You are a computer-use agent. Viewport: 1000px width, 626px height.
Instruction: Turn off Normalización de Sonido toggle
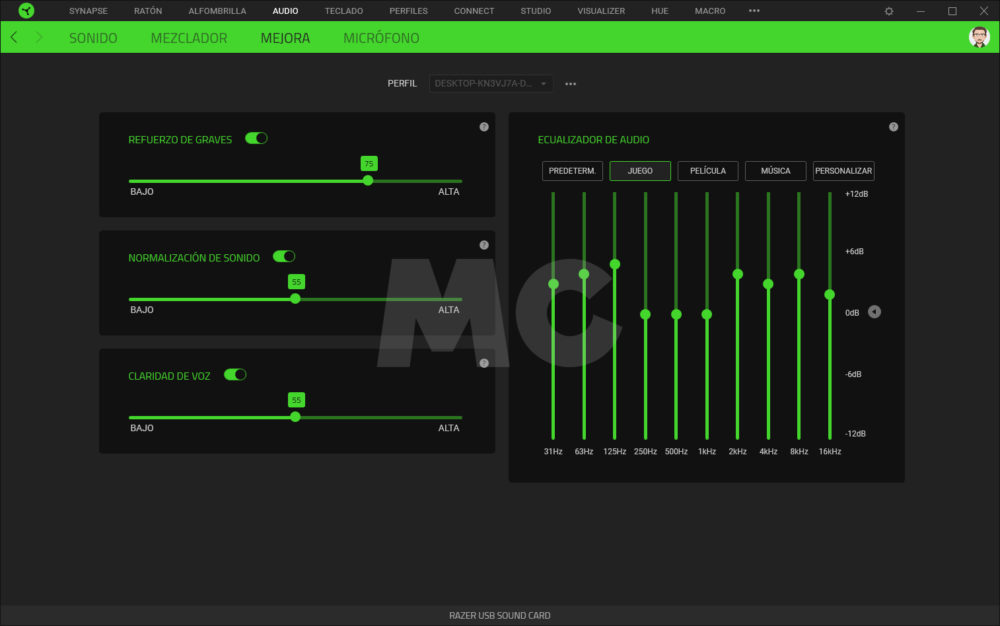284,257
